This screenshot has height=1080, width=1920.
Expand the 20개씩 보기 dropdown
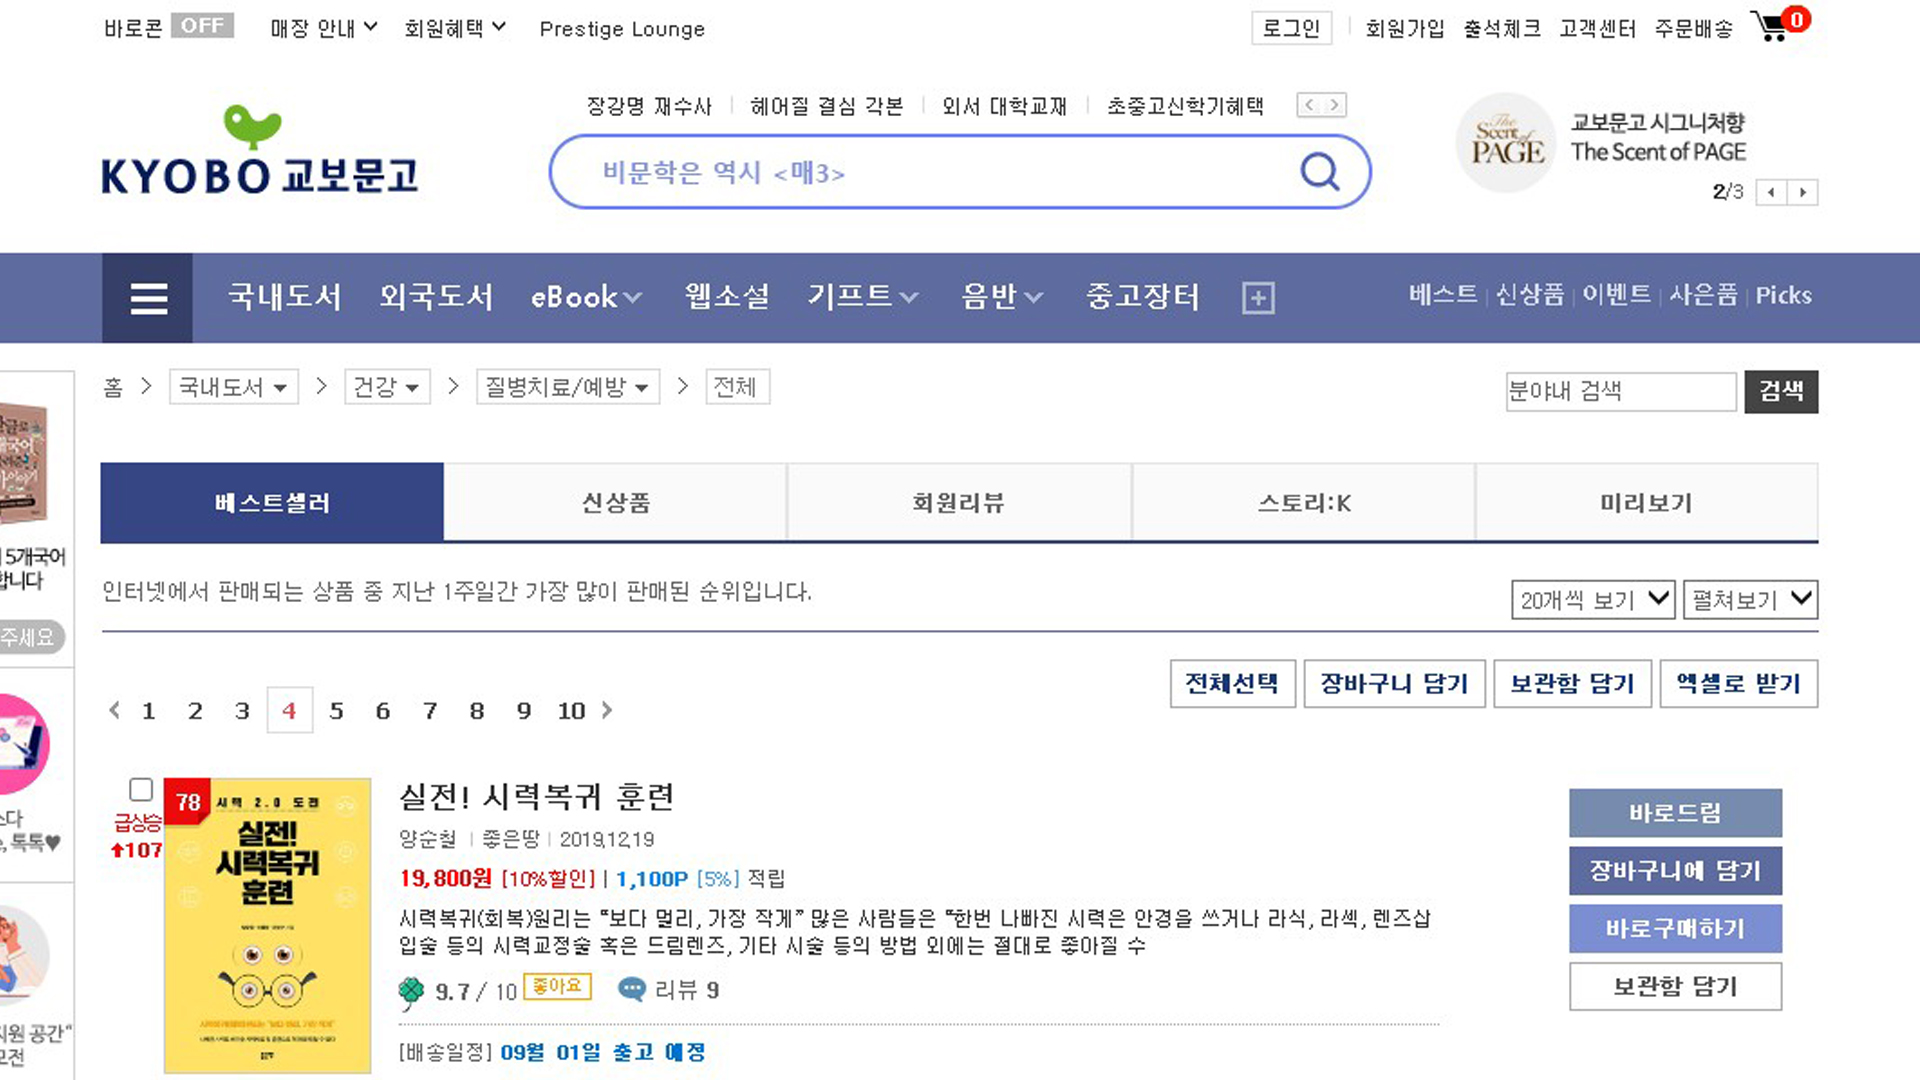(x=1592, y=600)
